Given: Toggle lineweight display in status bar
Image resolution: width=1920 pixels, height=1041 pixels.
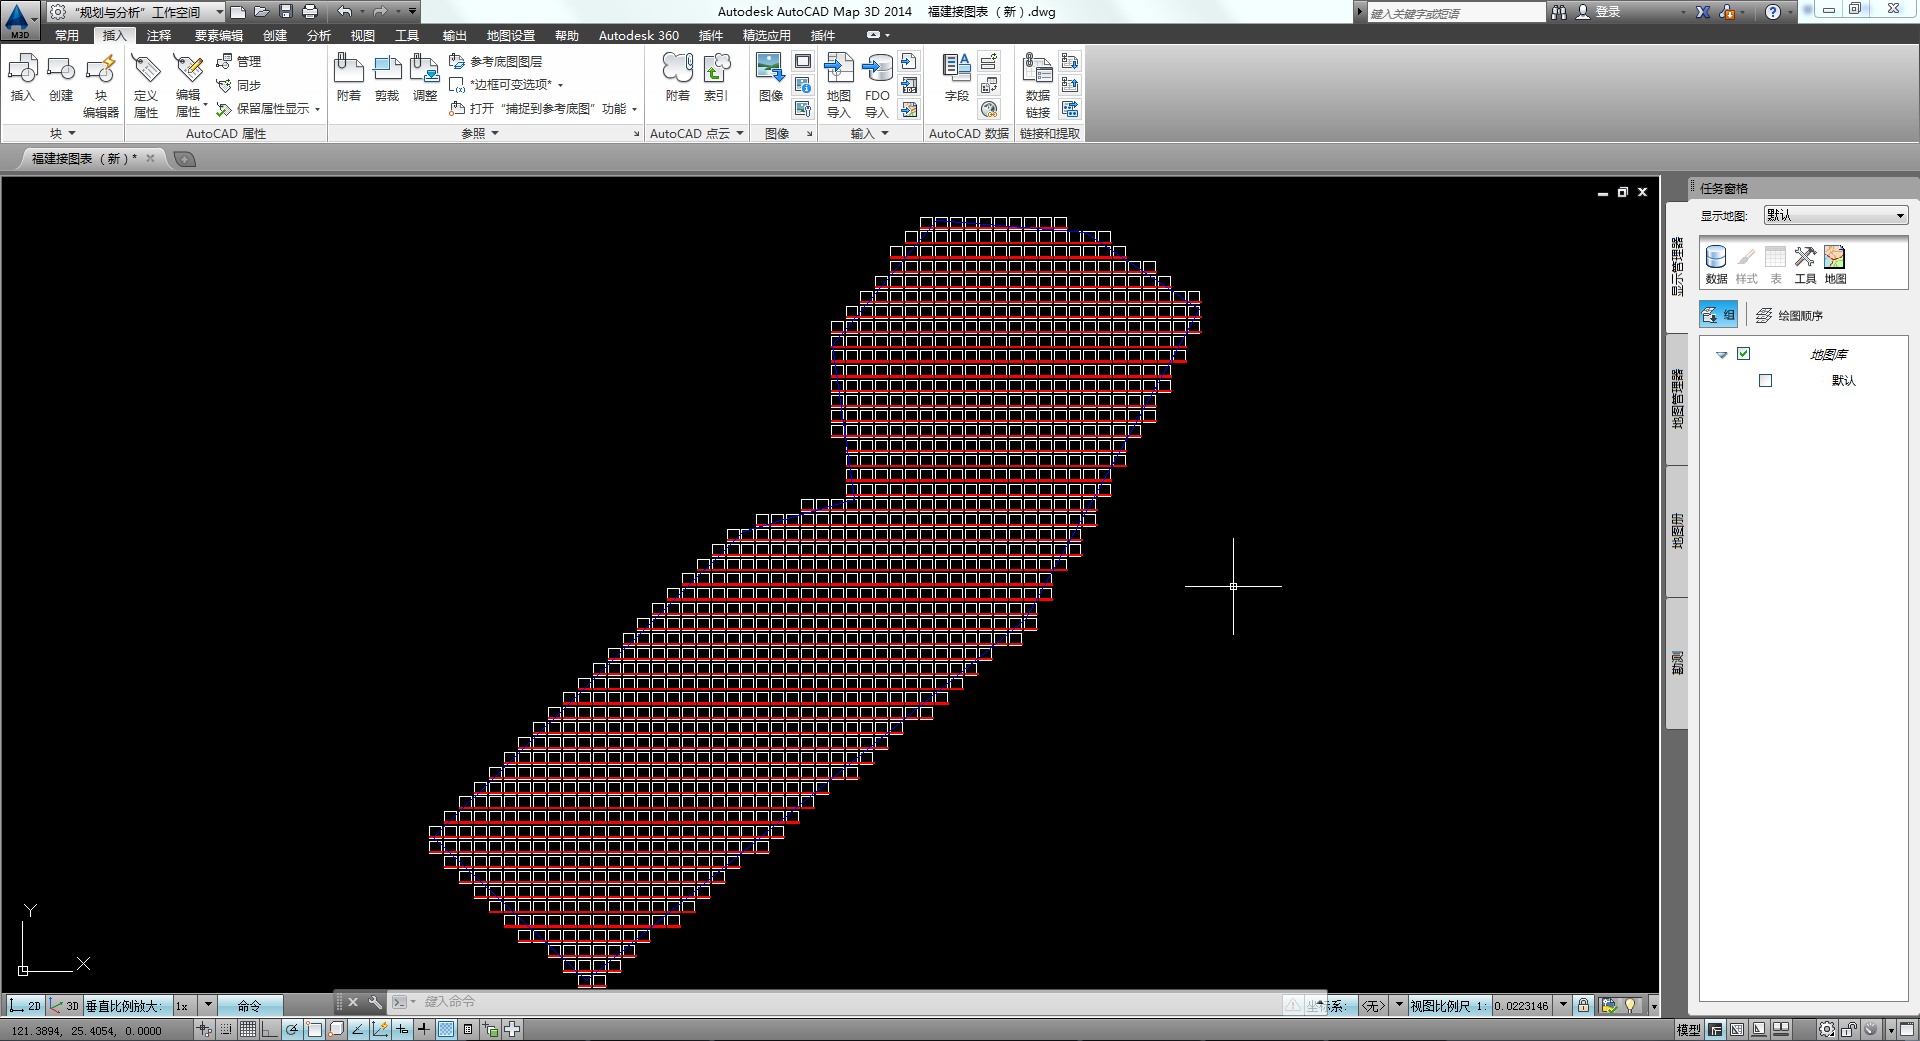Looking at the screenshot, I should 424,1029.
